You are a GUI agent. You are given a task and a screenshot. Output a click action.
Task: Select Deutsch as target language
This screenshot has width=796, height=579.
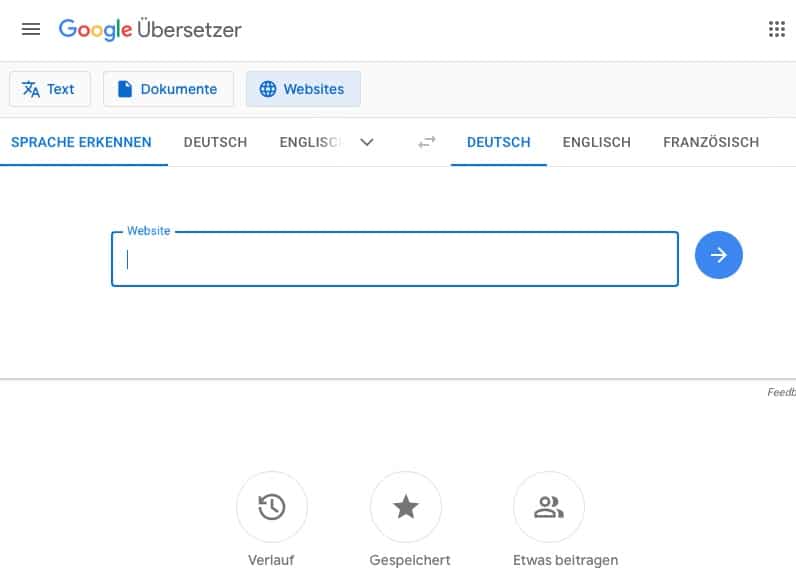pos(498,142)
